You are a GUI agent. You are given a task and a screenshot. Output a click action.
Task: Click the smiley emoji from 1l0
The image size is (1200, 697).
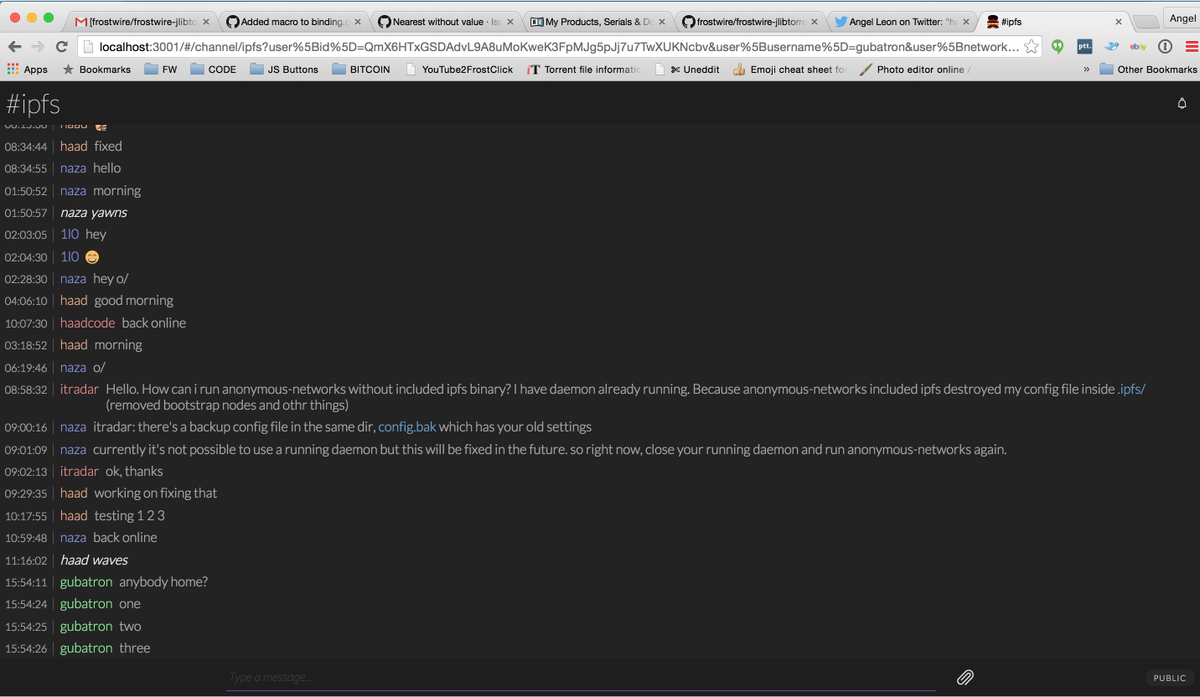(x=92, y=257)
